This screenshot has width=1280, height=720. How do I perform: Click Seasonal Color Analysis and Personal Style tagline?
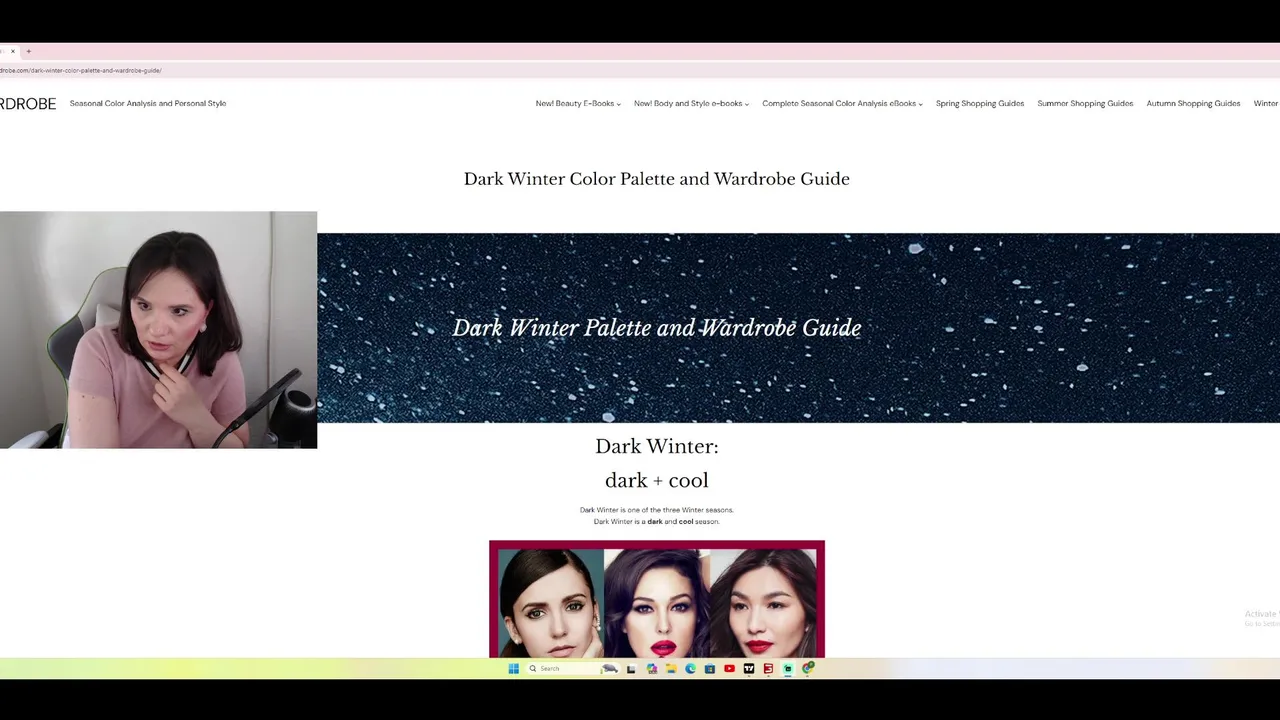click(148, 103)
